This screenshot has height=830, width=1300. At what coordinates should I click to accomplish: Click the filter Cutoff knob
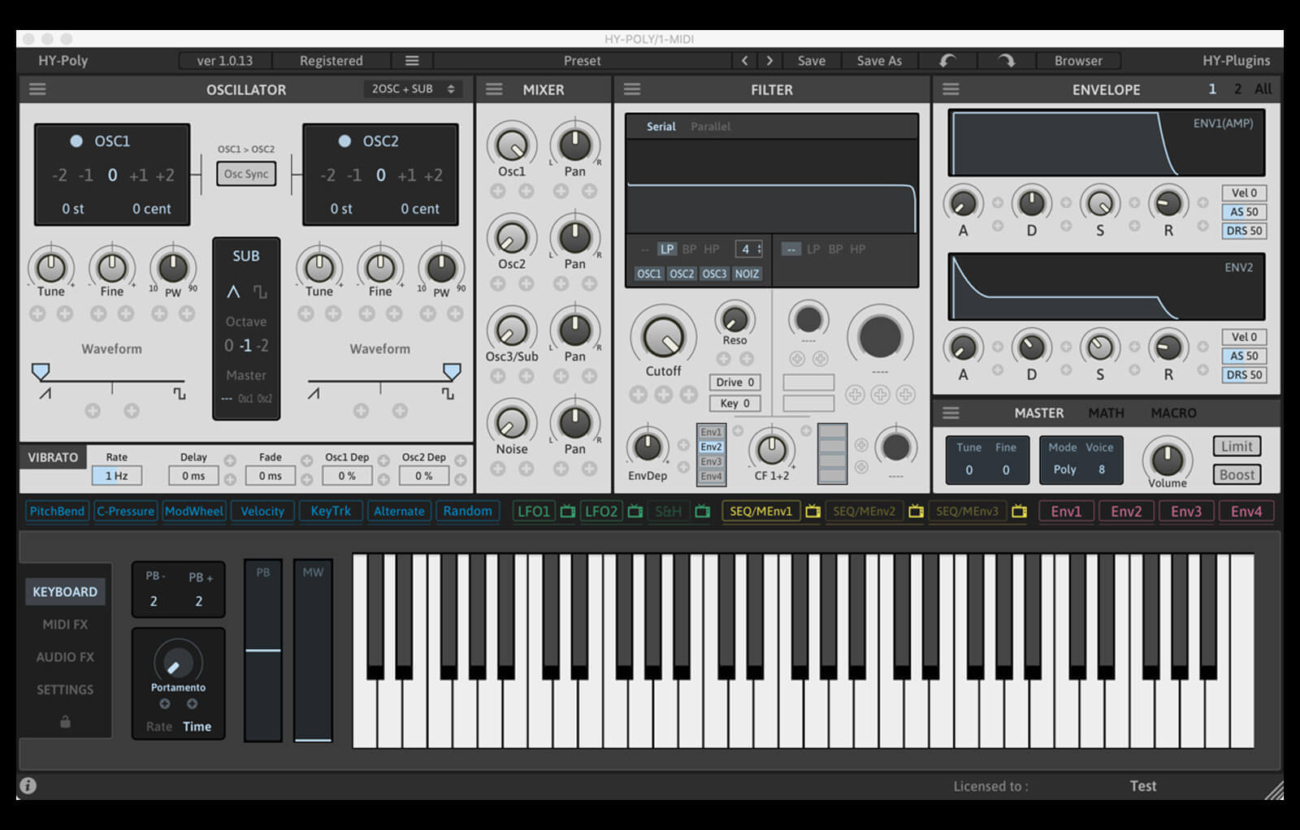tap(663, 336)
